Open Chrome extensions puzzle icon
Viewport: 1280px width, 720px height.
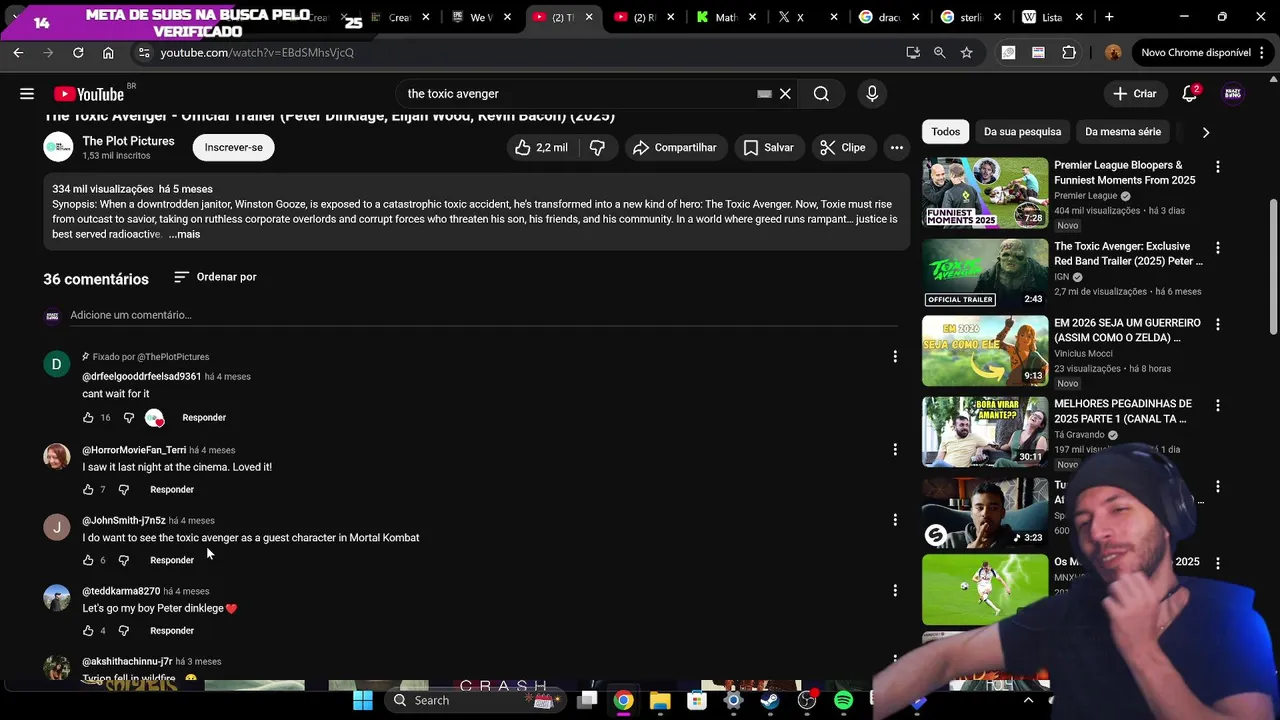[x=1069, y=52]
